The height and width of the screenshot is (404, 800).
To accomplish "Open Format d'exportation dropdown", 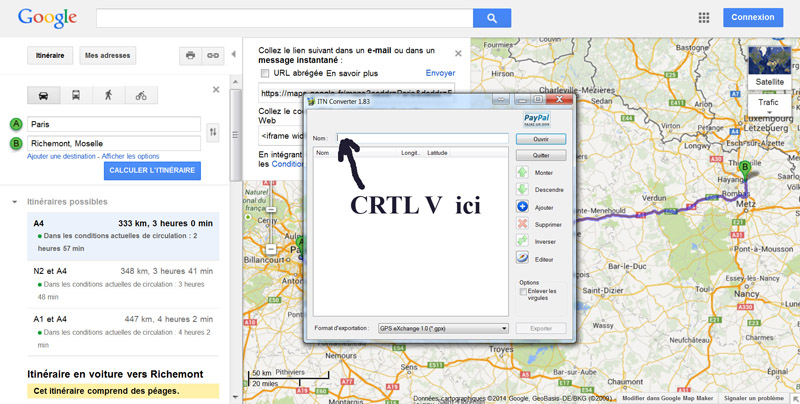I will pos(443,329).
